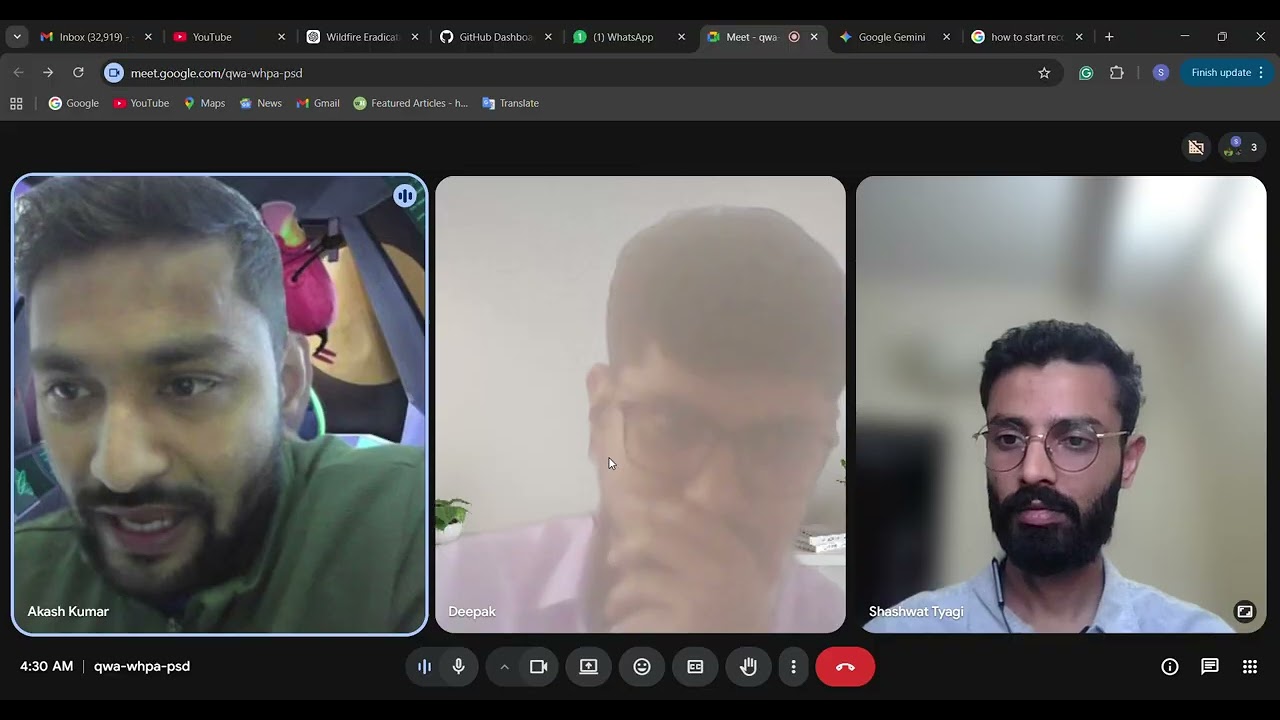Open audio settings chevron arrow
This screenshot has height=720, width=1280.
(x=504, y=667)
